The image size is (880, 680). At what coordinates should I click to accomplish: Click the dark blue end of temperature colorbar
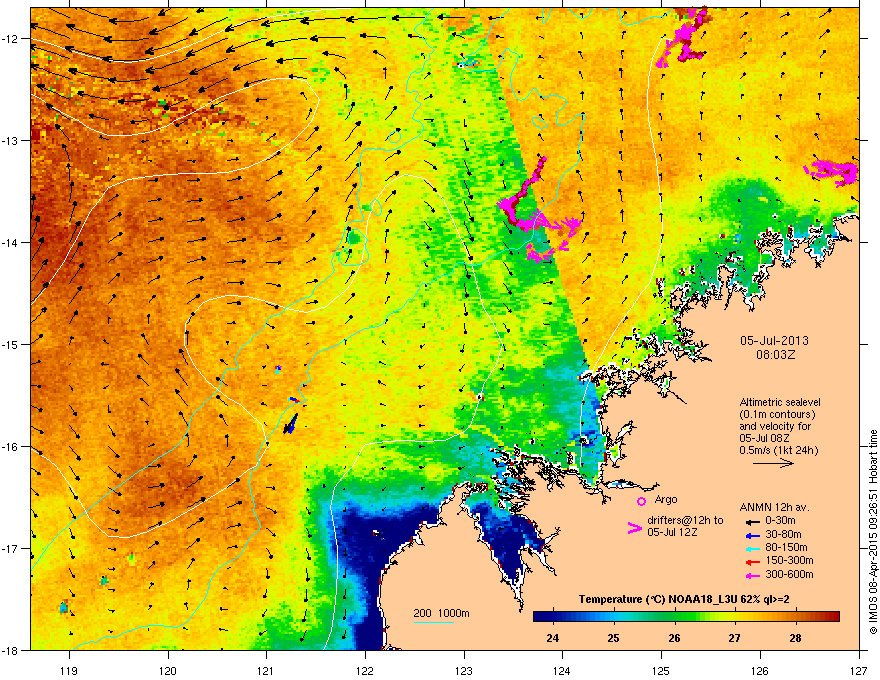click(539, 616)
